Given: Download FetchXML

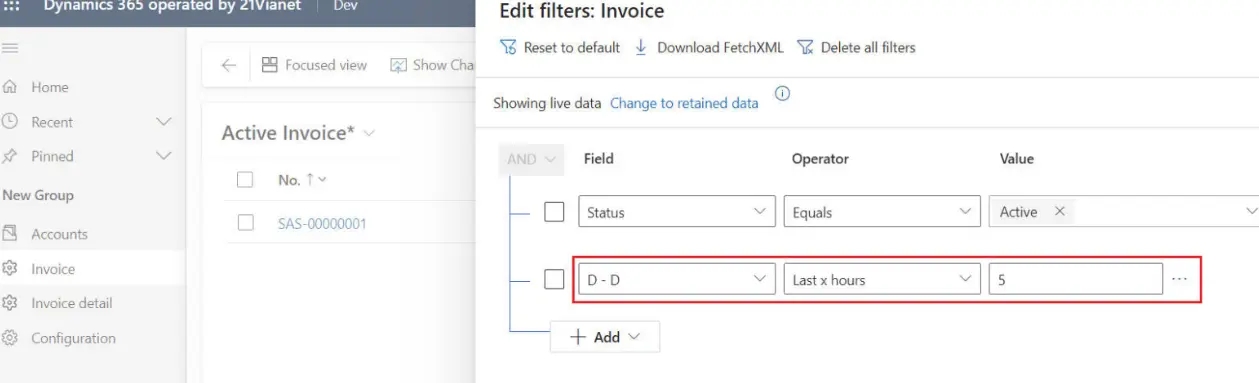Looking at the screenshot, I should tap(710, 47).
